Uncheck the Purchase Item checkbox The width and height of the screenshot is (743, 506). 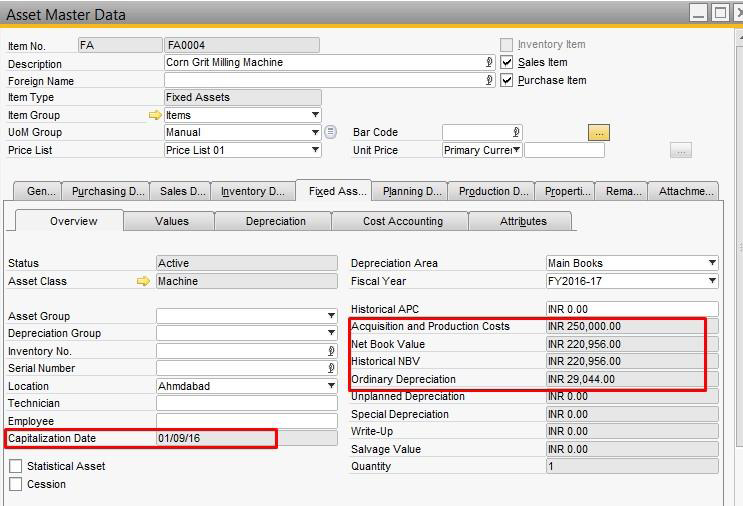pyautogui.click(x=507, y=80)
